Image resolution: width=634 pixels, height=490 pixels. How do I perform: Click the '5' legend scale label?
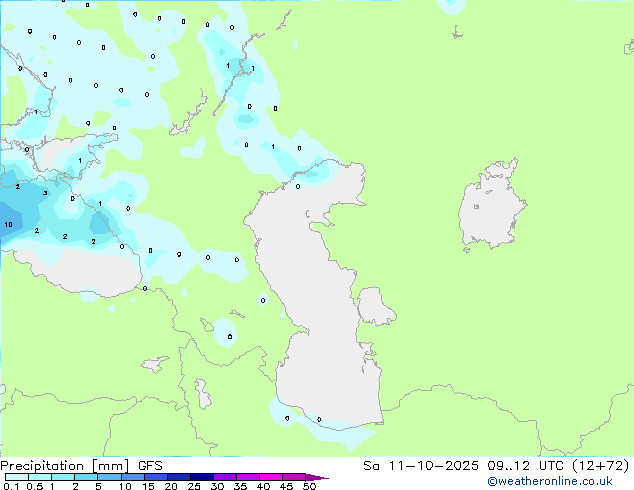coord(98,486)
